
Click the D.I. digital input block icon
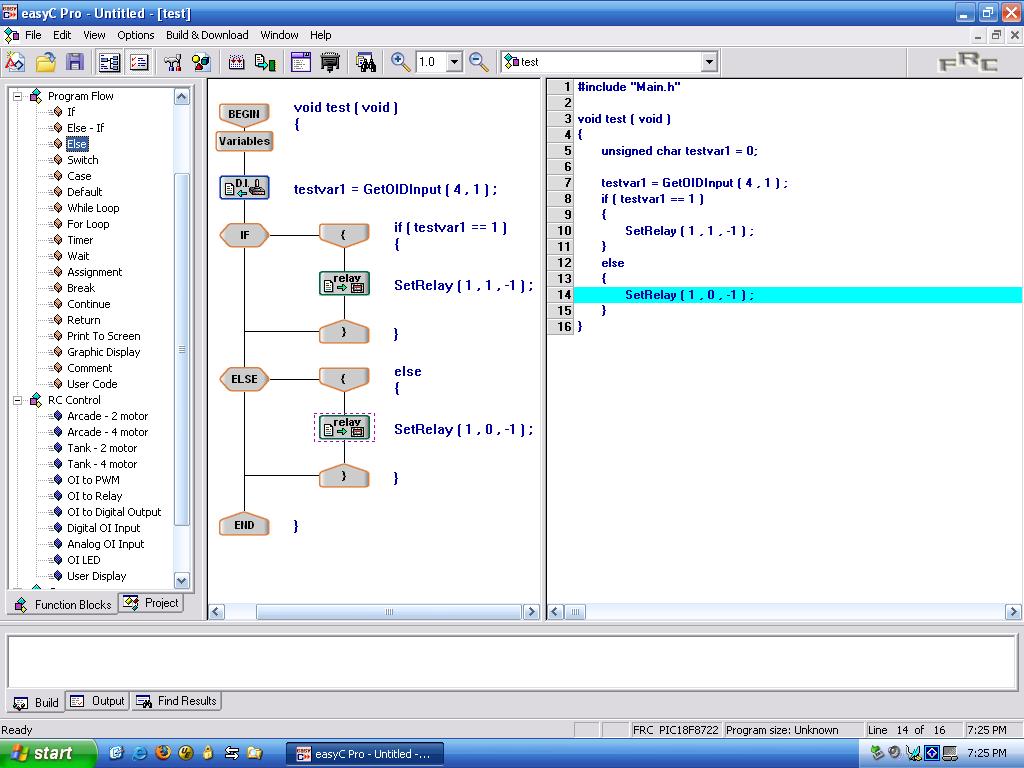[x=244, y=188]
